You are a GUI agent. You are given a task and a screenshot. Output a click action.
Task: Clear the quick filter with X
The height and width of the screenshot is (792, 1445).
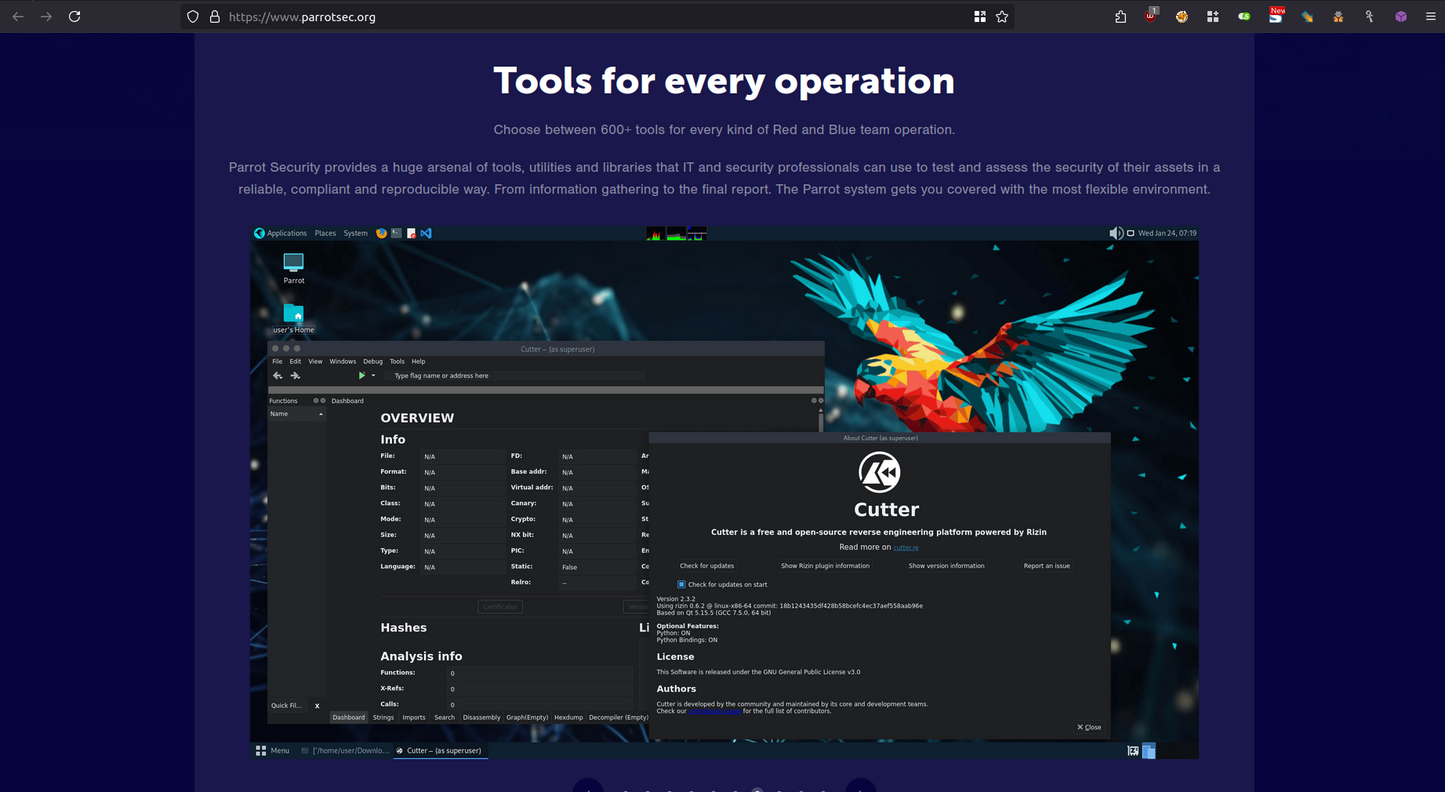coord(317,706)
